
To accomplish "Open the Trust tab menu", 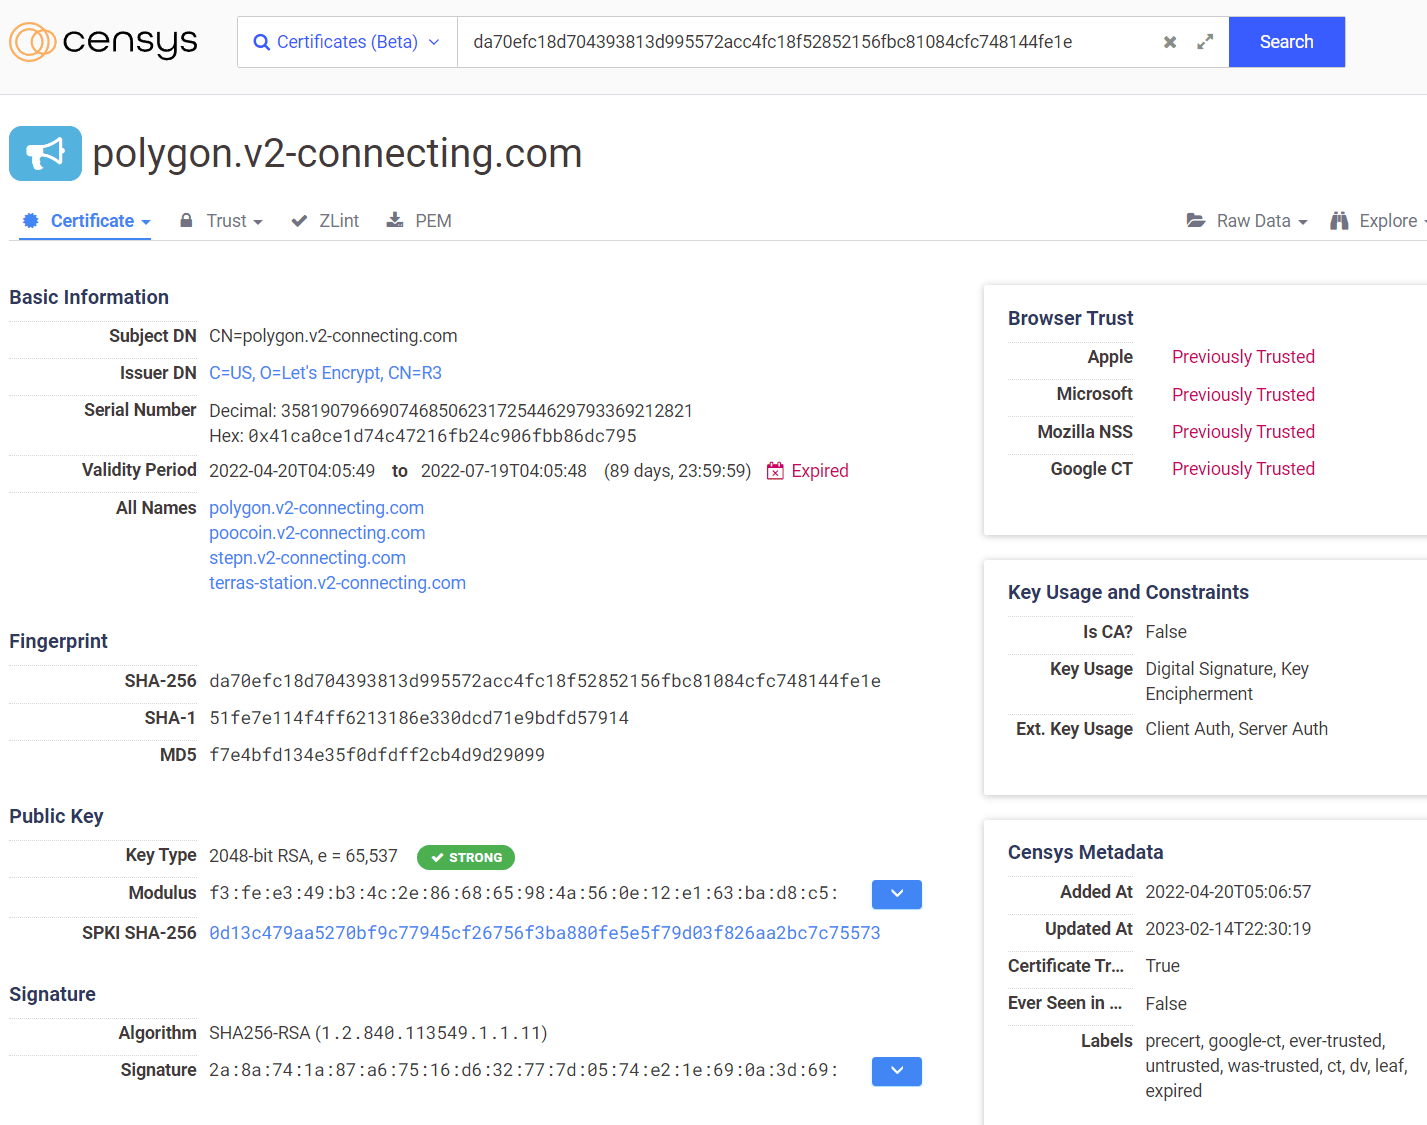I will (x=221, y=221).
